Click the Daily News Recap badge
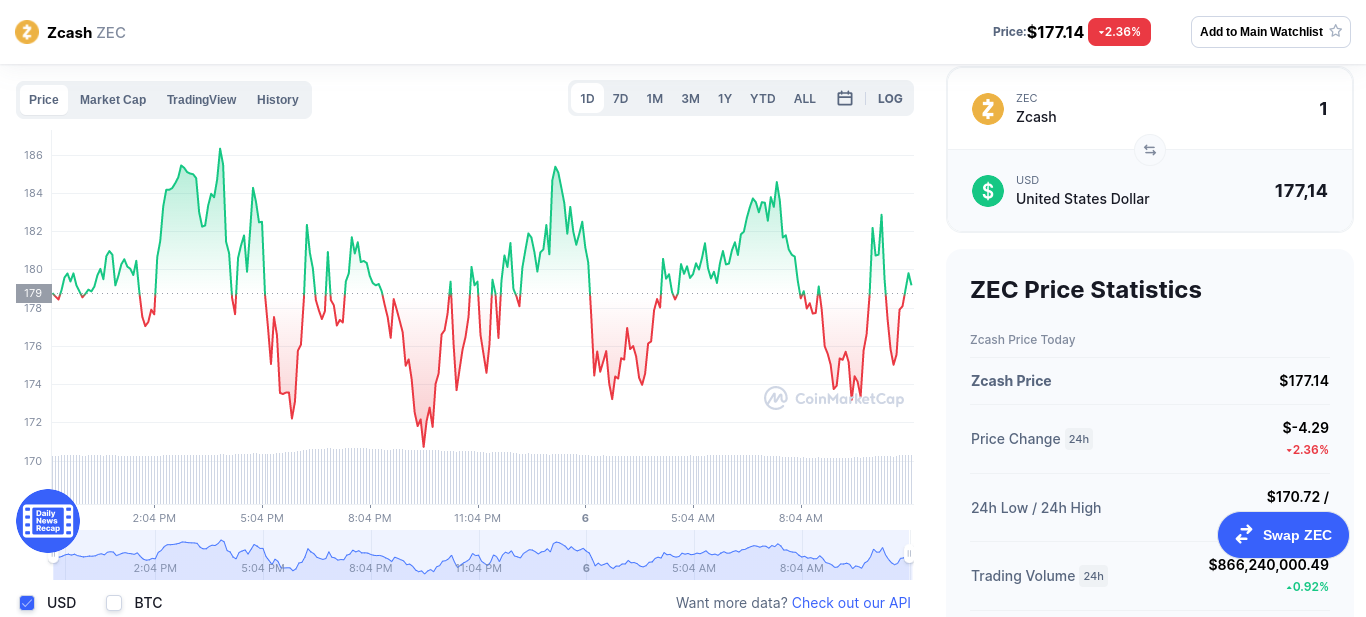The image size is (1366, 617). tap(48, 521)
